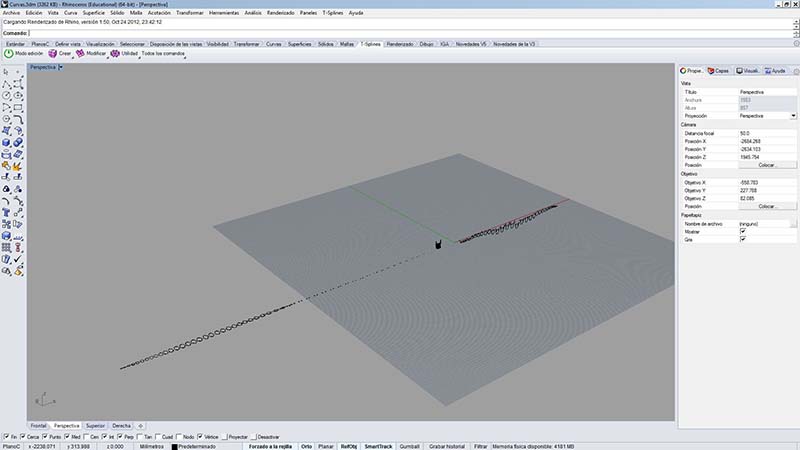Expand the Proyección dropdown
Viewport: 800px width, 450px height.
point(793,116)
